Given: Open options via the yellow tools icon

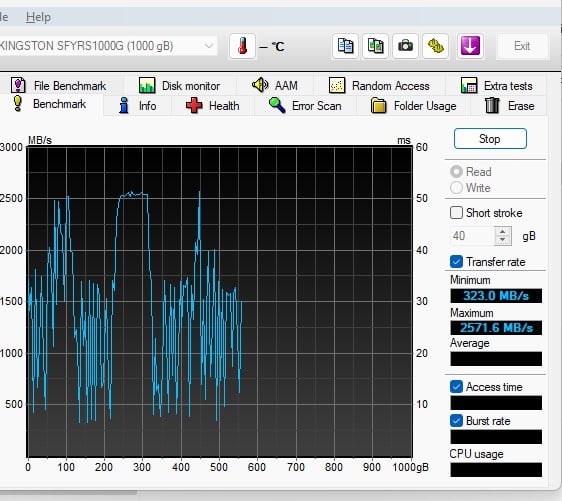Looking at the screenshot, I should pos(435,46).
